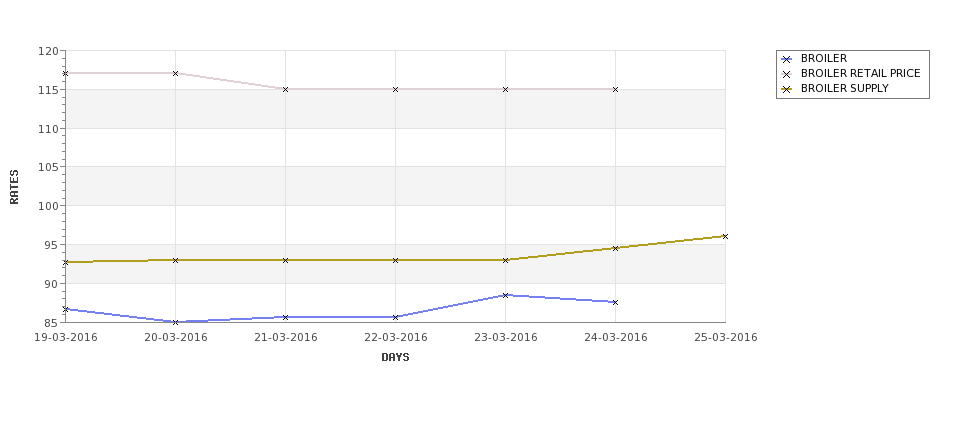Click the broiler supply point on 25-03-2016
The height and width of the screenshot is (429, 975).
click(725, 236)
